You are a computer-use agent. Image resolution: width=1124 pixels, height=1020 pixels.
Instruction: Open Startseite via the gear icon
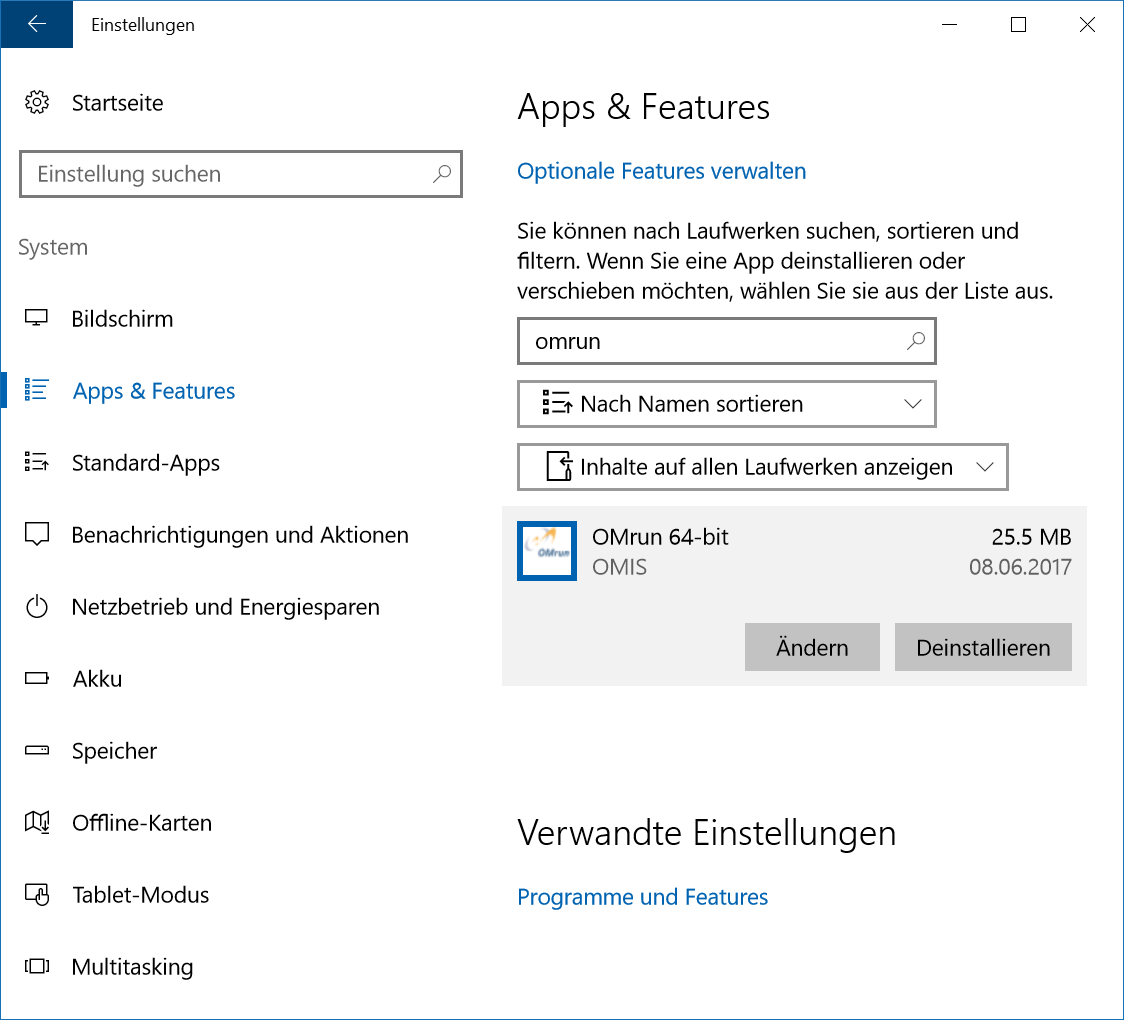tap(37, 103)
